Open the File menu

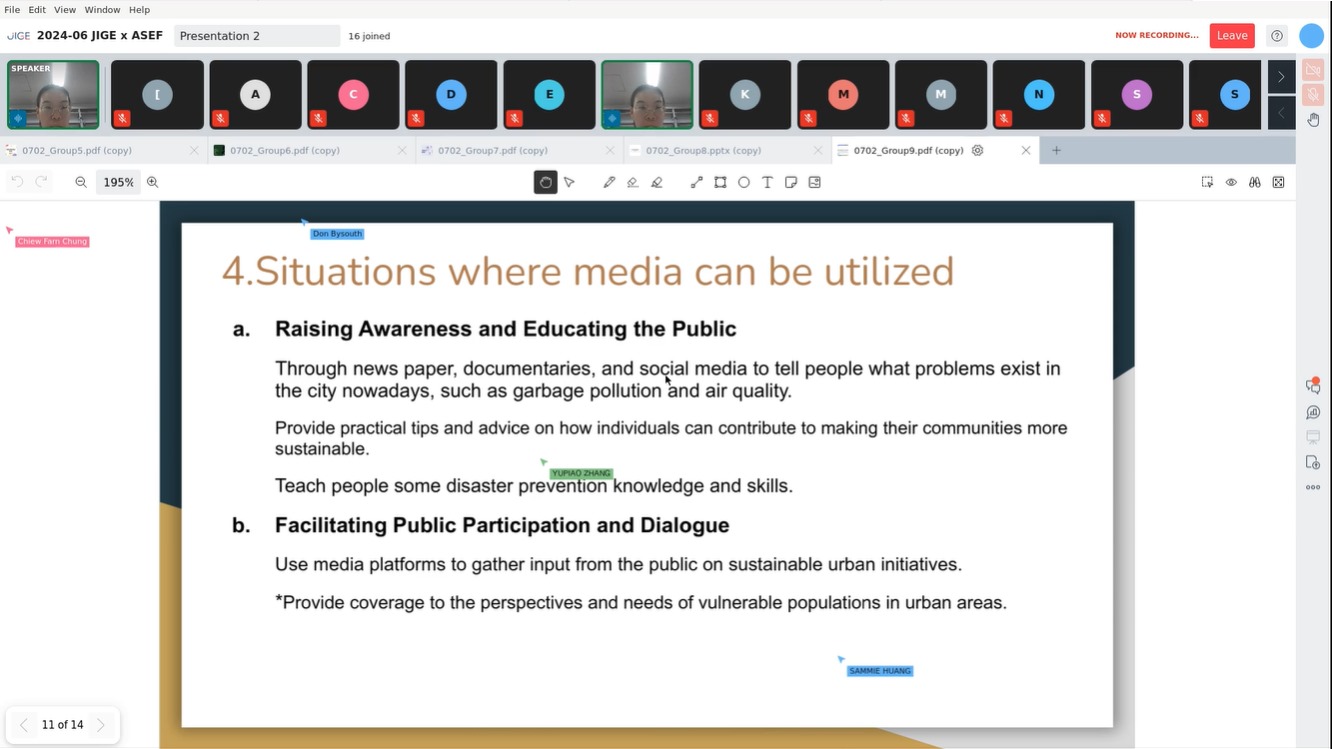click(x=12, y=10)
